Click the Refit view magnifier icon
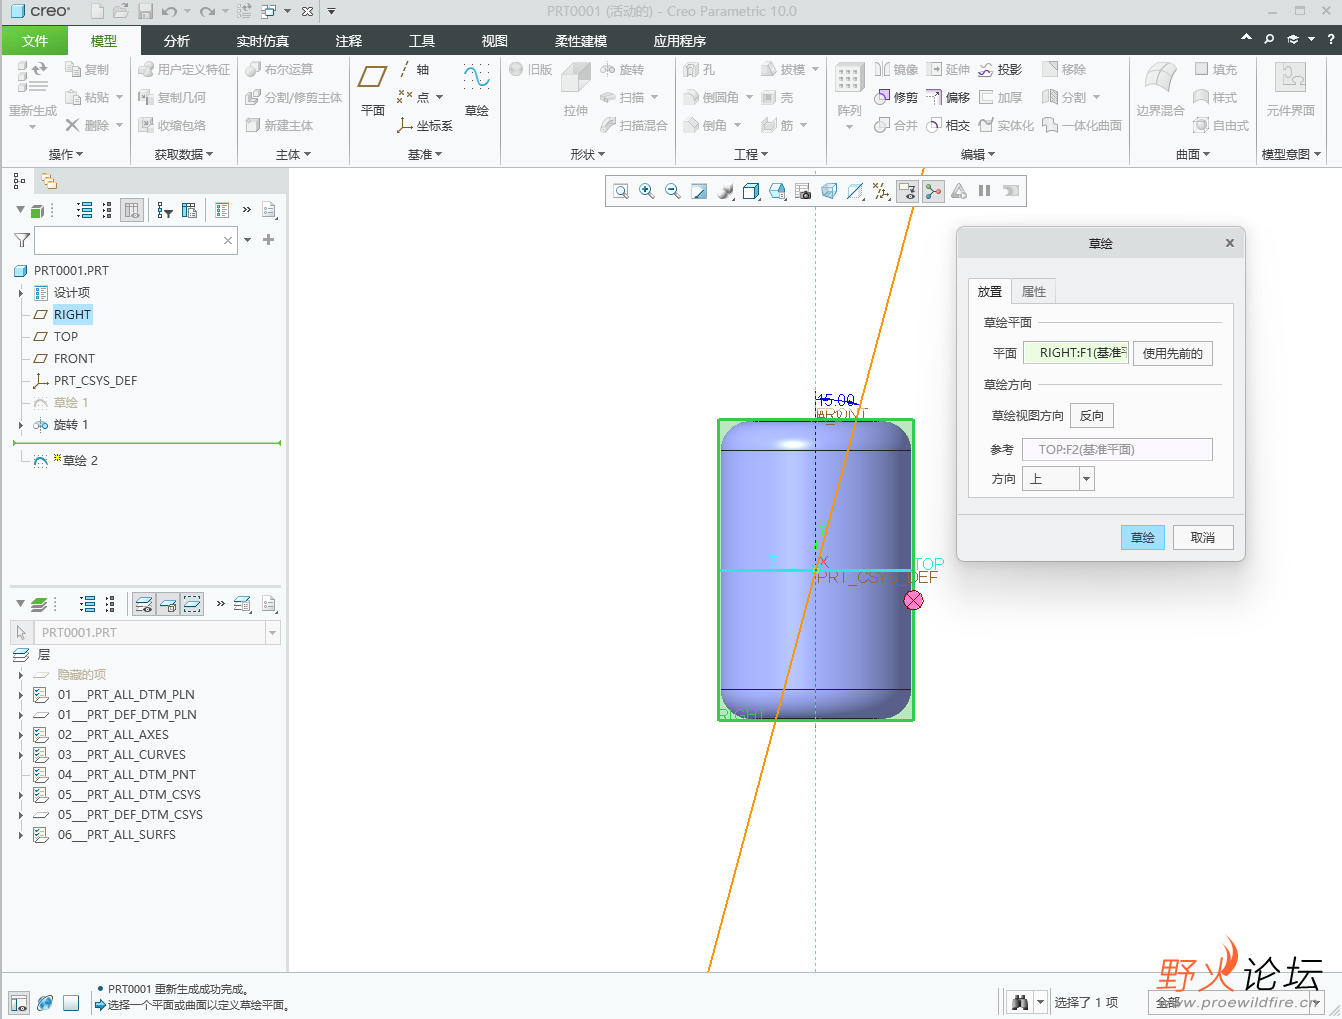The height and width of the screenshot is (1019, 1342). (x=621, y=191)
